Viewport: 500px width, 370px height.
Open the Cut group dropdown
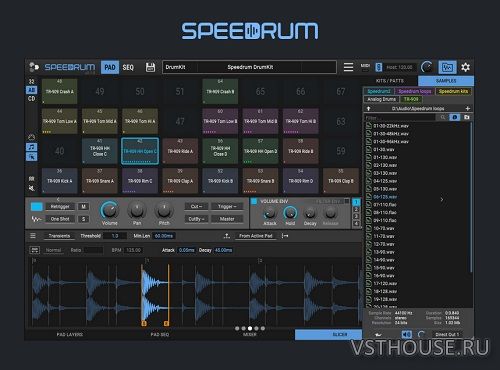click(x=196, y=207)
